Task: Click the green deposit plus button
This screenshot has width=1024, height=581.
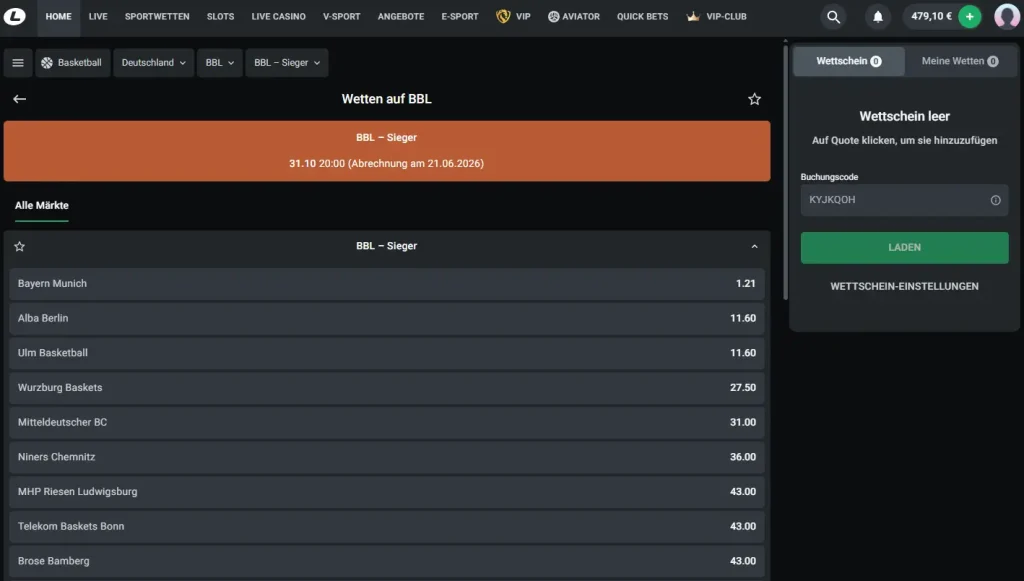Action: pos(969,17)
